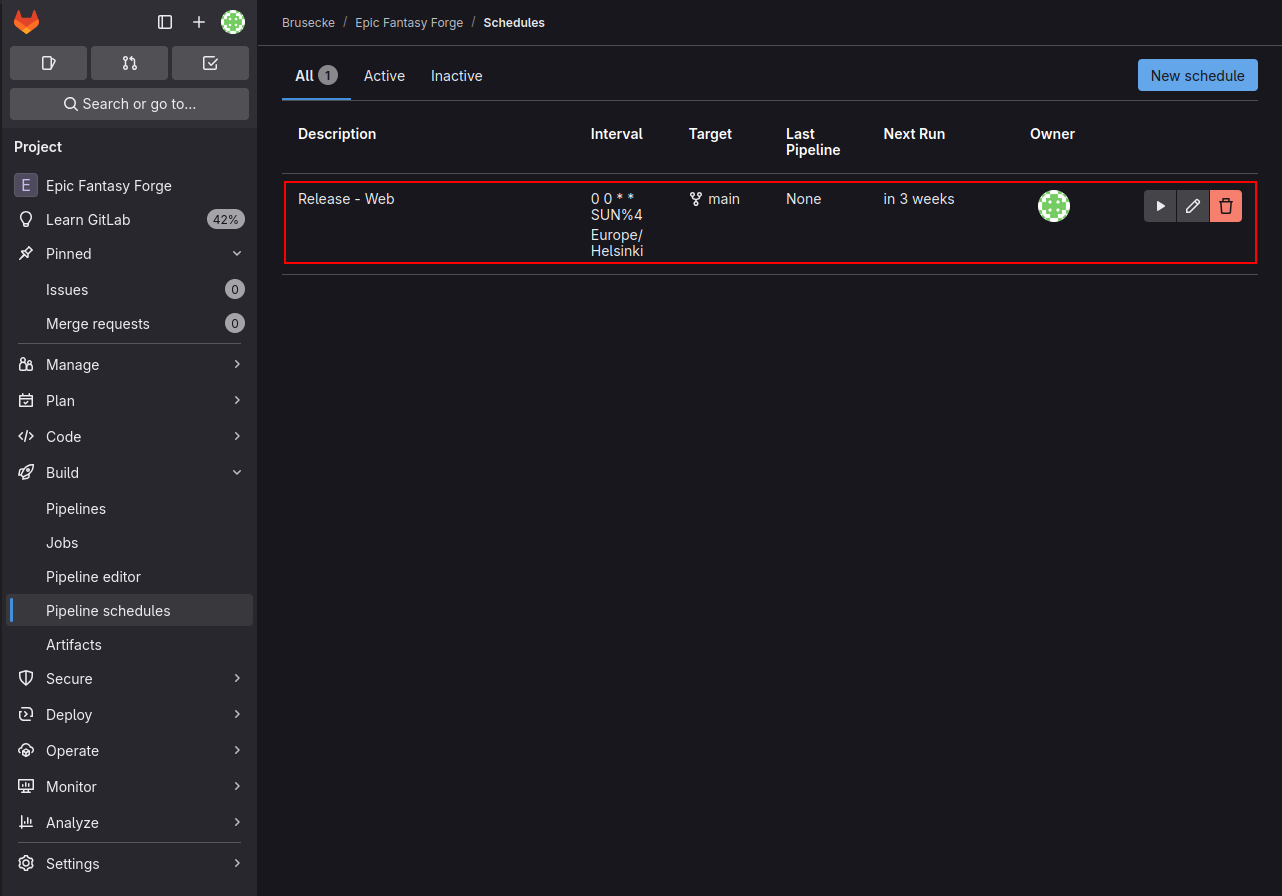The height and width of the screenshot is (896, 1282).
Task: Click the Settings gear icon
Action: [26, 863]
